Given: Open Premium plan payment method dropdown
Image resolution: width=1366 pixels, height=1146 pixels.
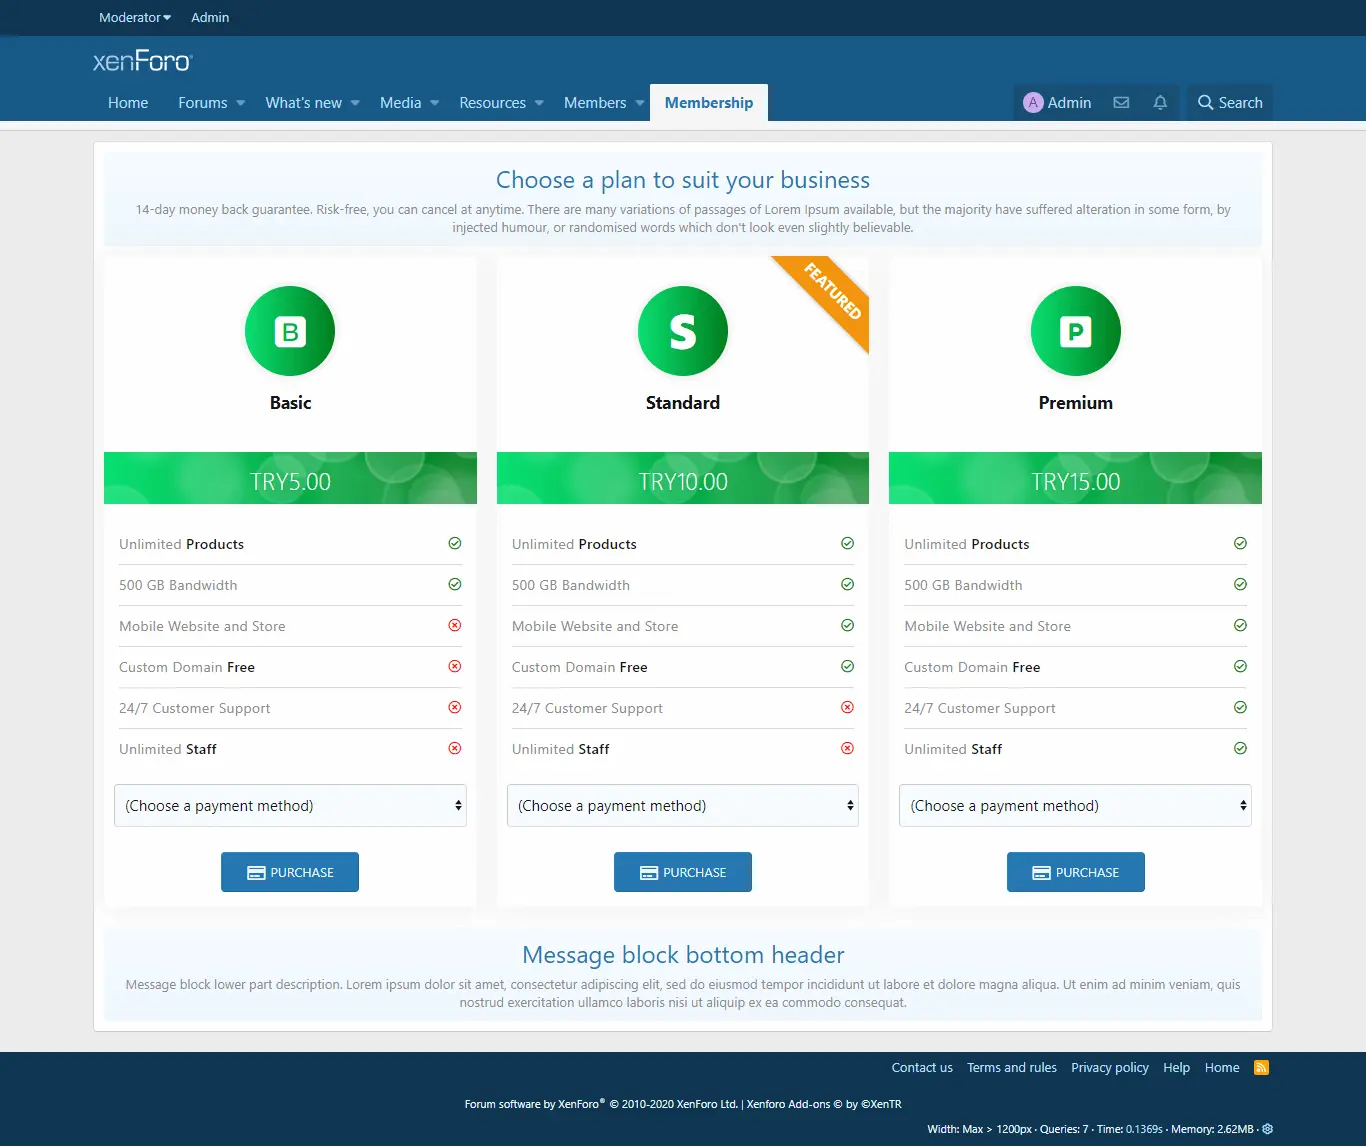Looking at the screenshot, I should tap(1075, 806).
